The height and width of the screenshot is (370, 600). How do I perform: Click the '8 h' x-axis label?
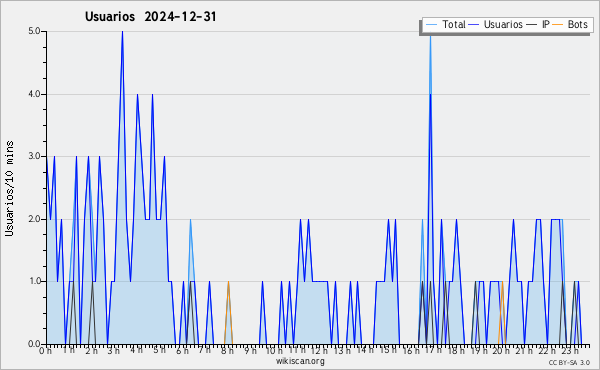[227, 351]
